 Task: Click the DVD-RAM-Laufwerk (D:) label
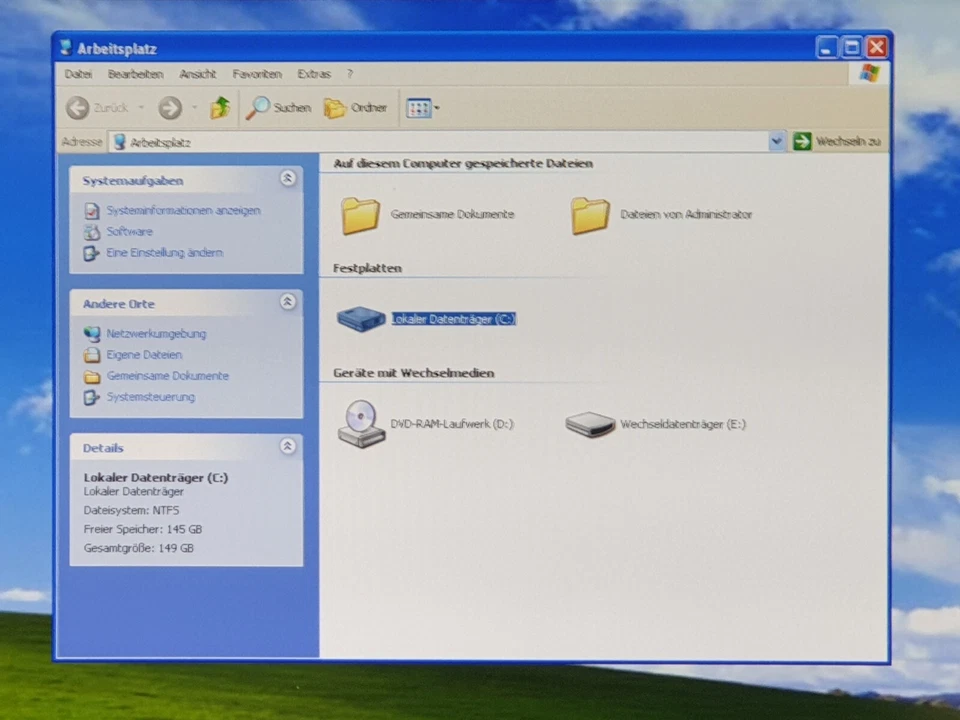click(452, 424)
